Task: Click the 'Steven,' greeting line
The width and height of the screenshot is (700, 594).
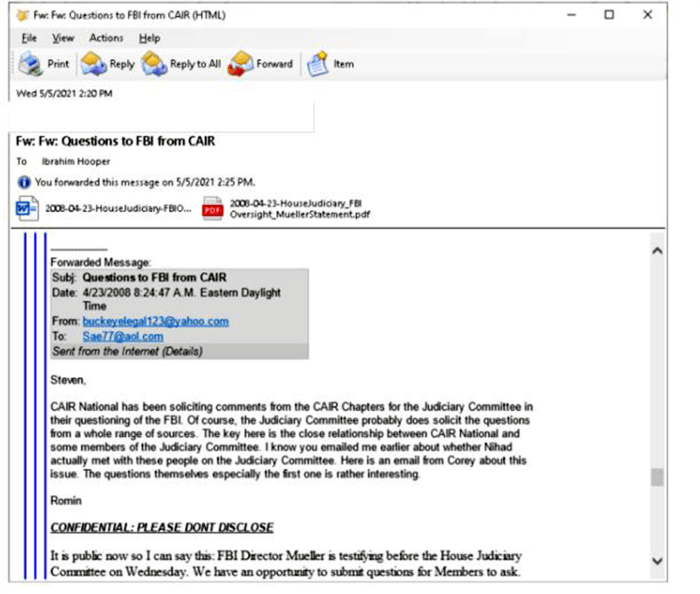Action: 68,380
